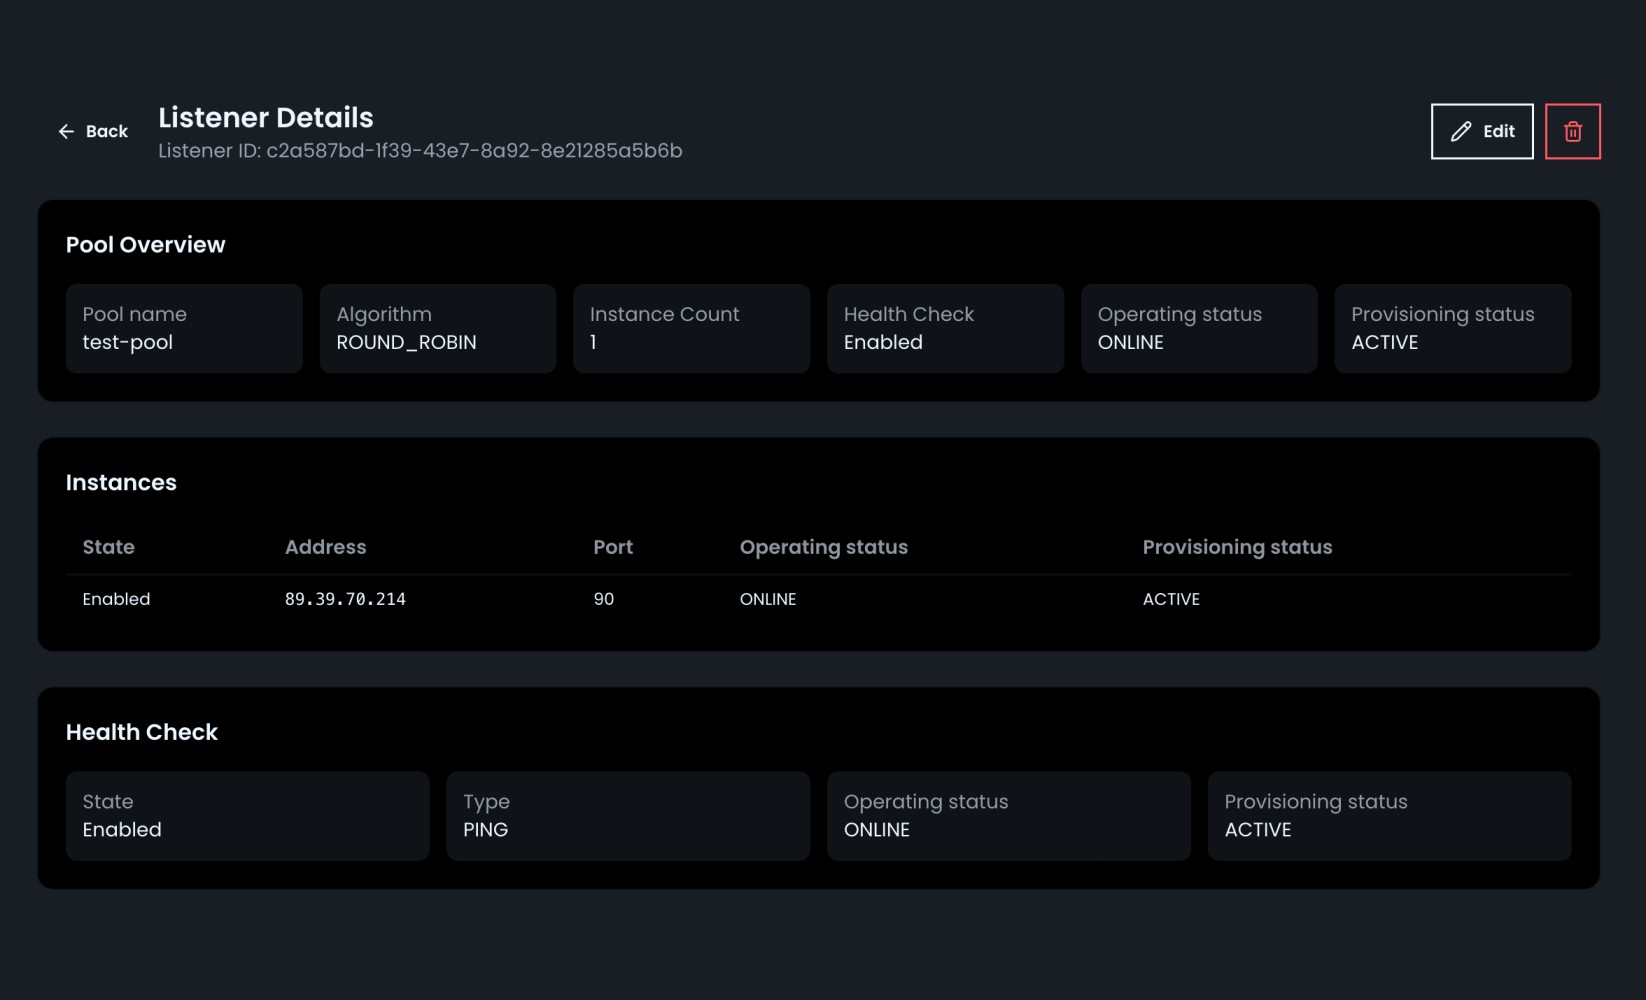This screenshot has width=1646, height=1000.
Task: Click Pool Overview Operating status ONLINE card
Action: [1198, 328]
